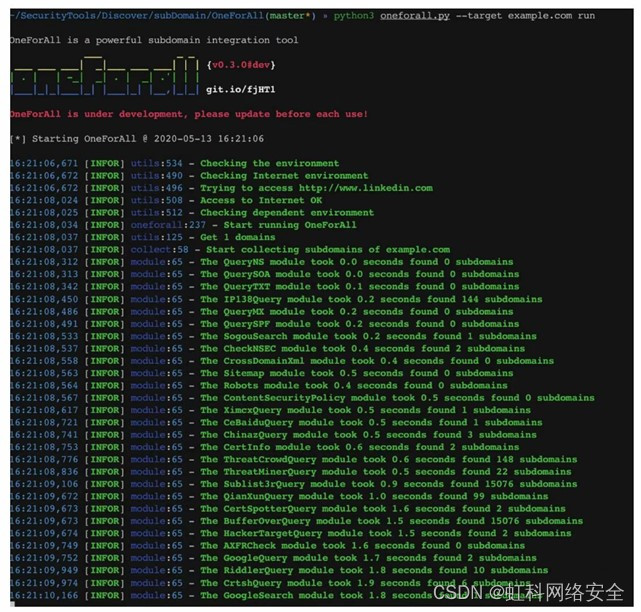
Task: Click the Robots module log line
Action: [x=259, y=385]
